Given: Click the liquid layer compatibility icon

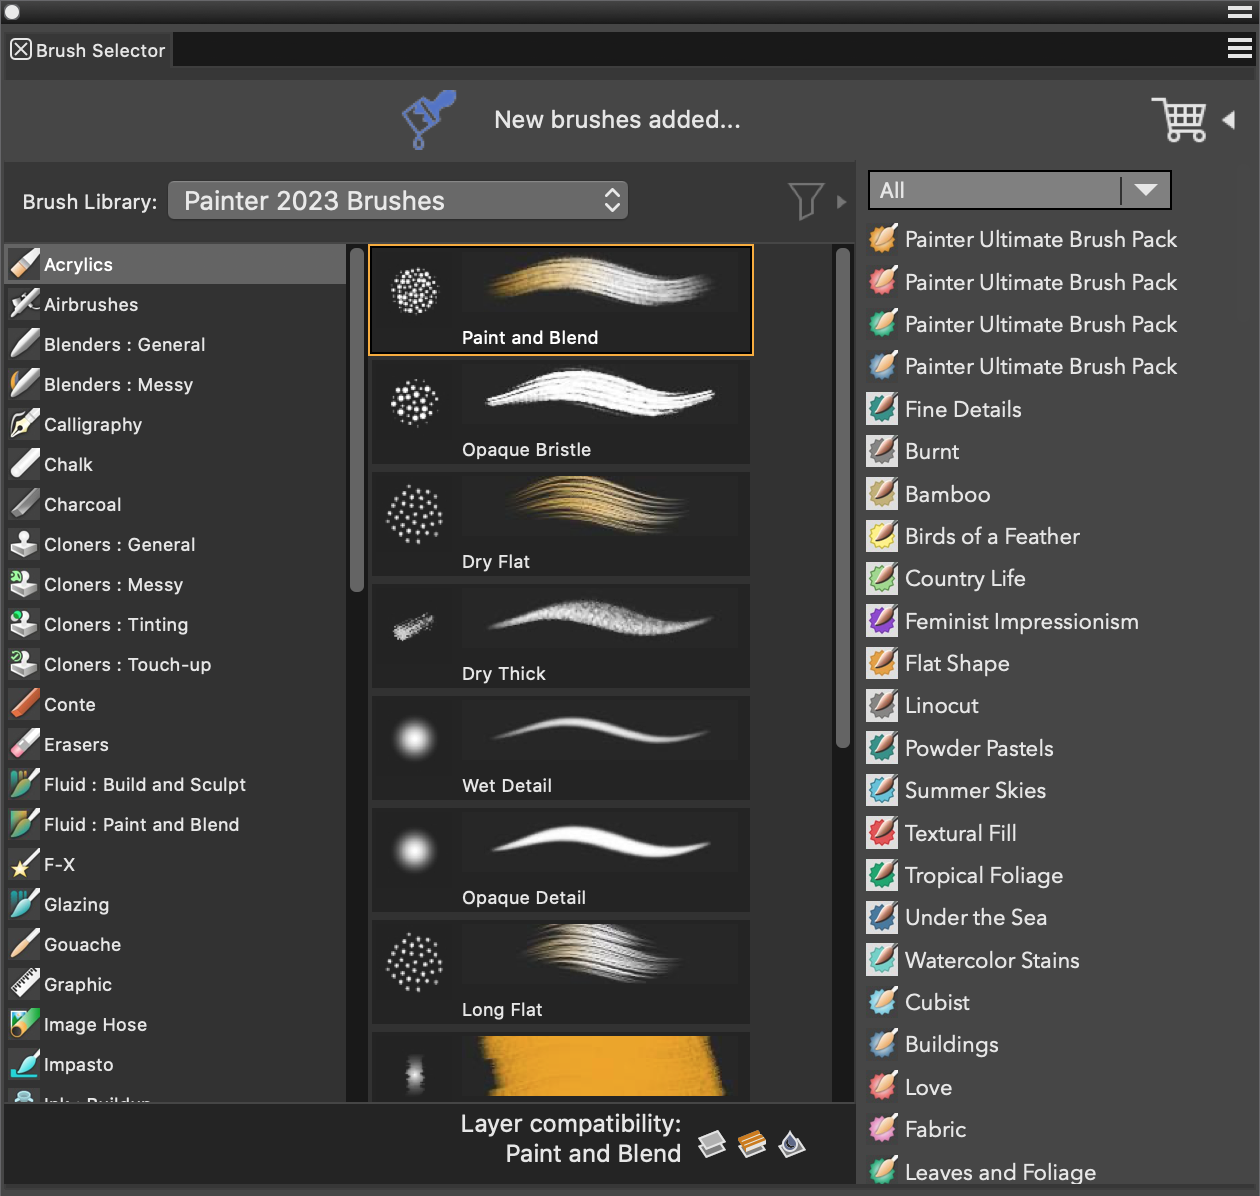Looking at the screenshot, I should 792,1144.
